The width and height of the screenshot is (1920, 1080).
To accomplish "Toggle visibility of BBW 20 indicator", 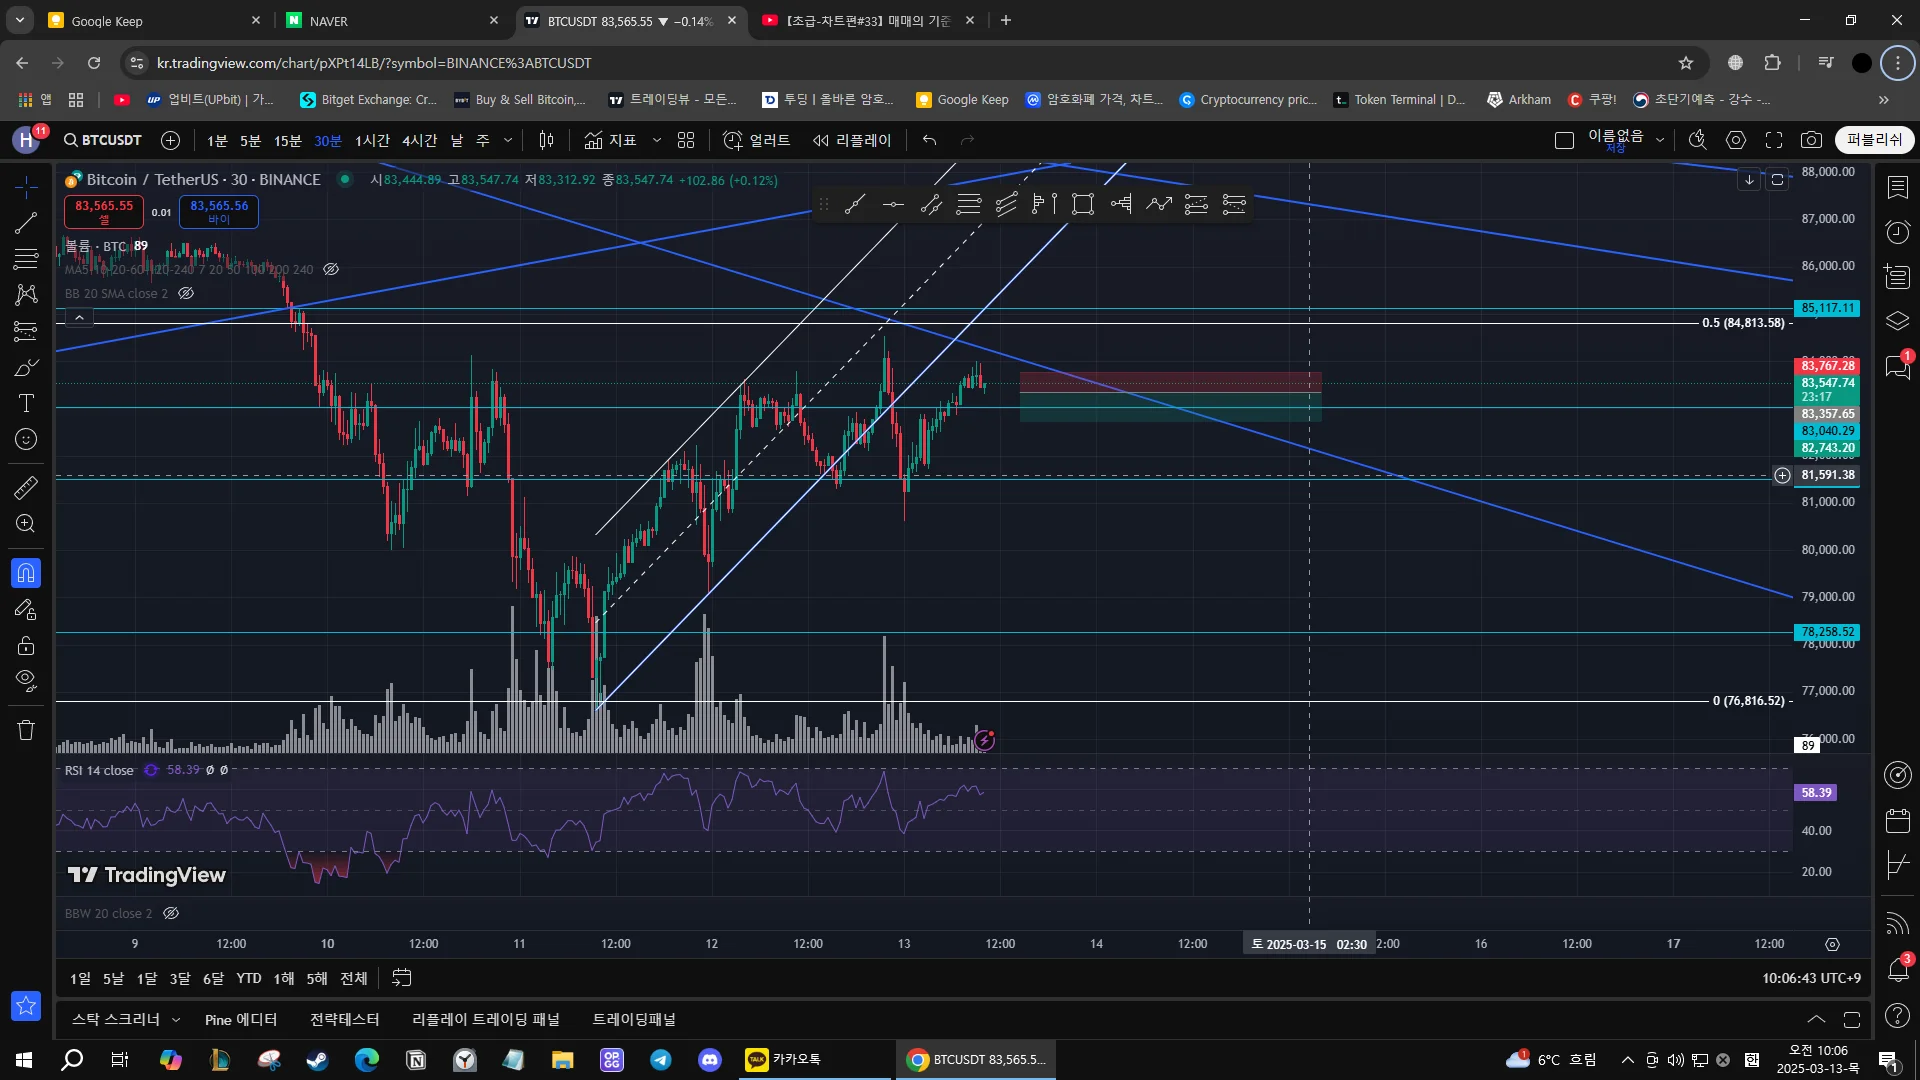I will pos(171,913).
